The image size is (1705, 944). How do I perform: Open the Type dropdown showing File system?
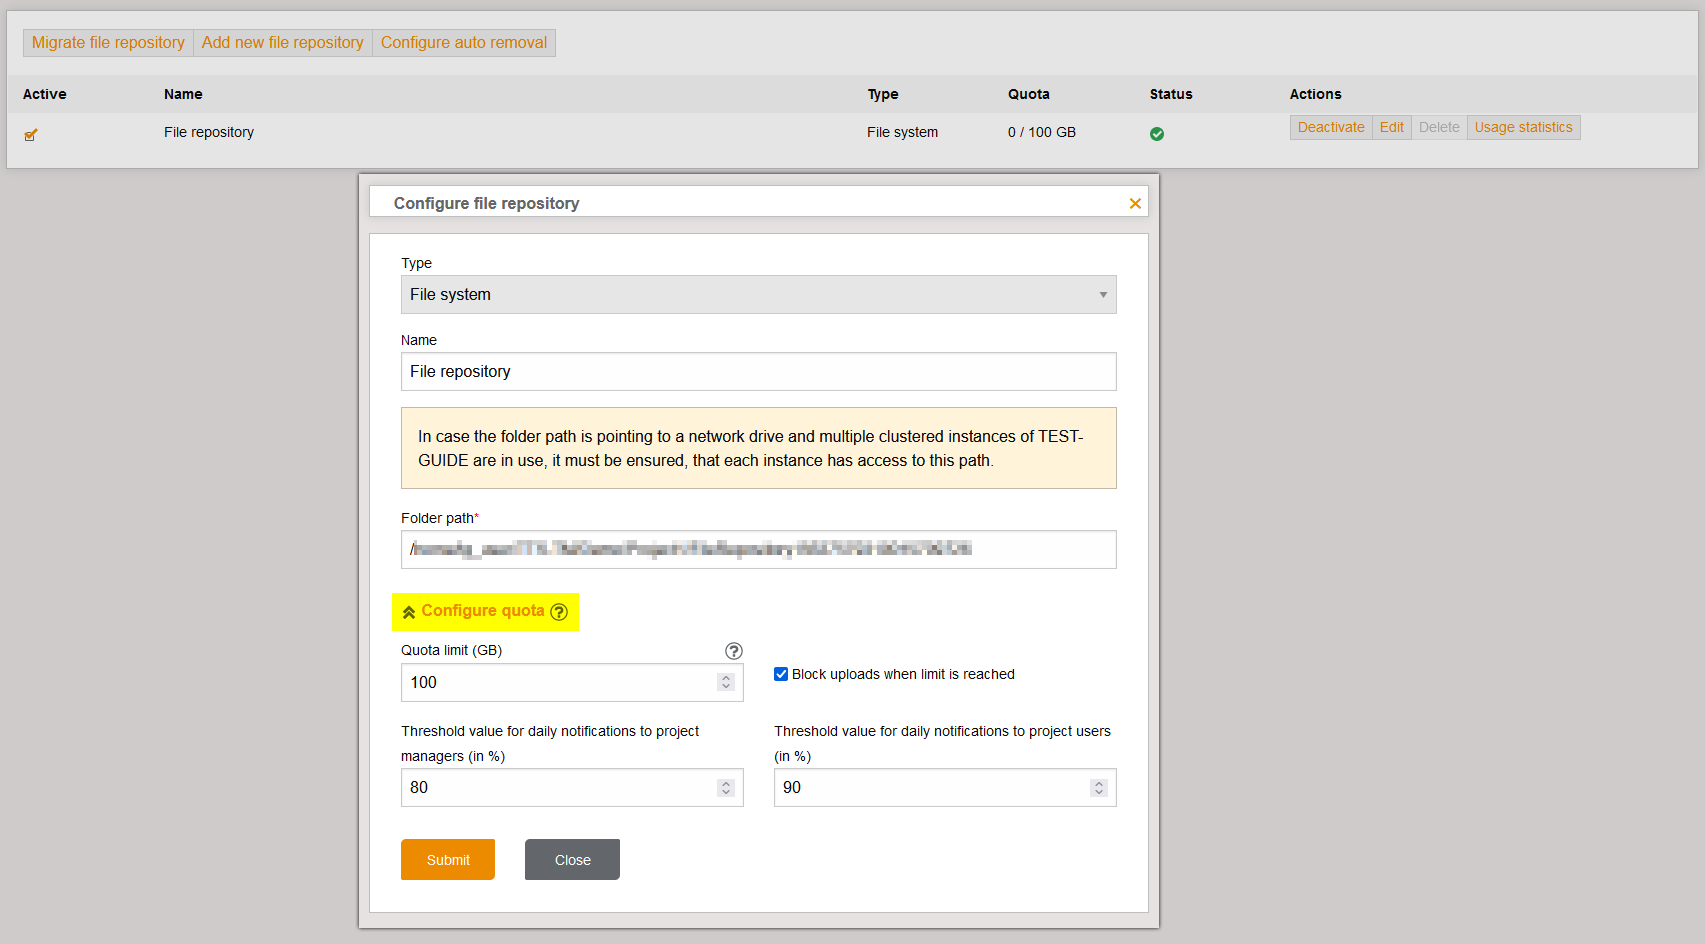758,295
